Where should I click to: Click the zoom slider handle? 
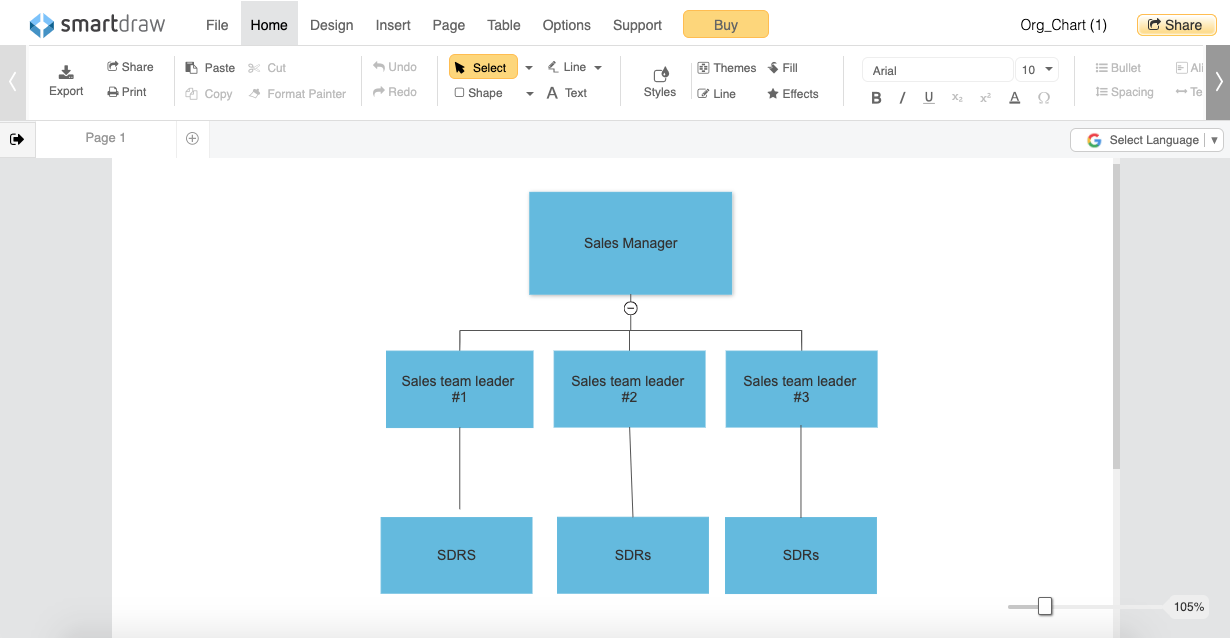[x=1045, y=606]
